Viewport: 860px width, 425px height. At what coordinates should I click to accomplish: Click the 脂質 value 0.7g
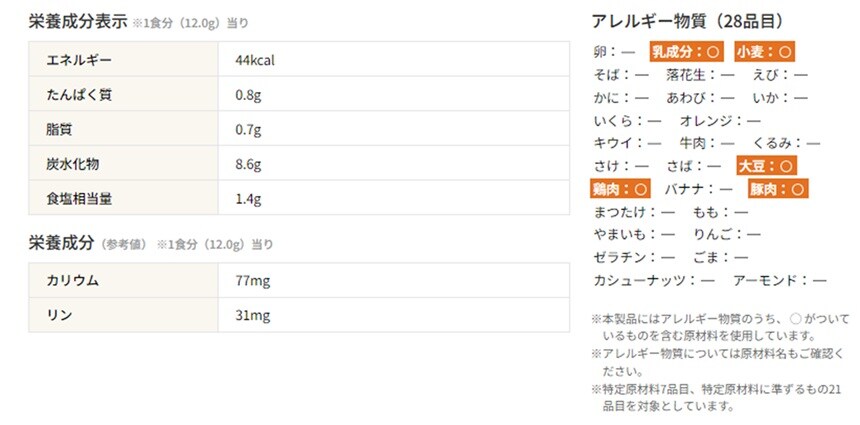point(248,130)
